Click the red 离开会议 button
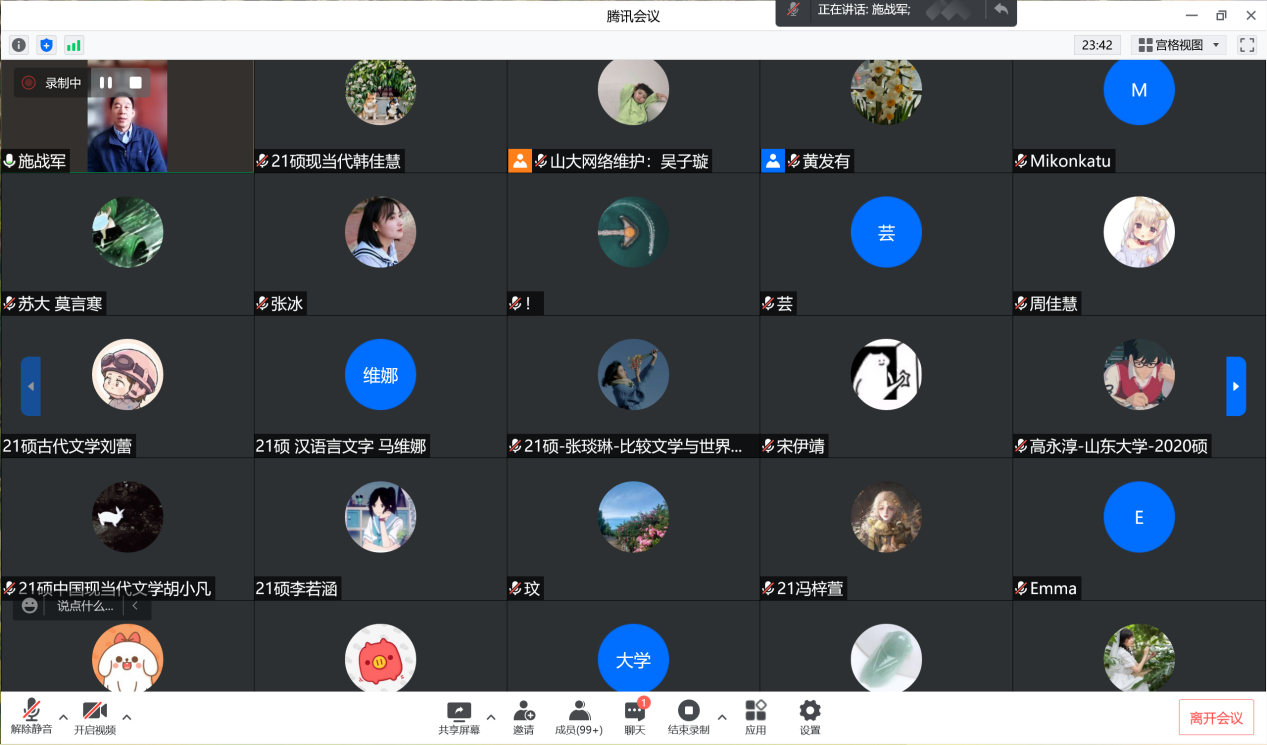 (x=1215, y=718)
